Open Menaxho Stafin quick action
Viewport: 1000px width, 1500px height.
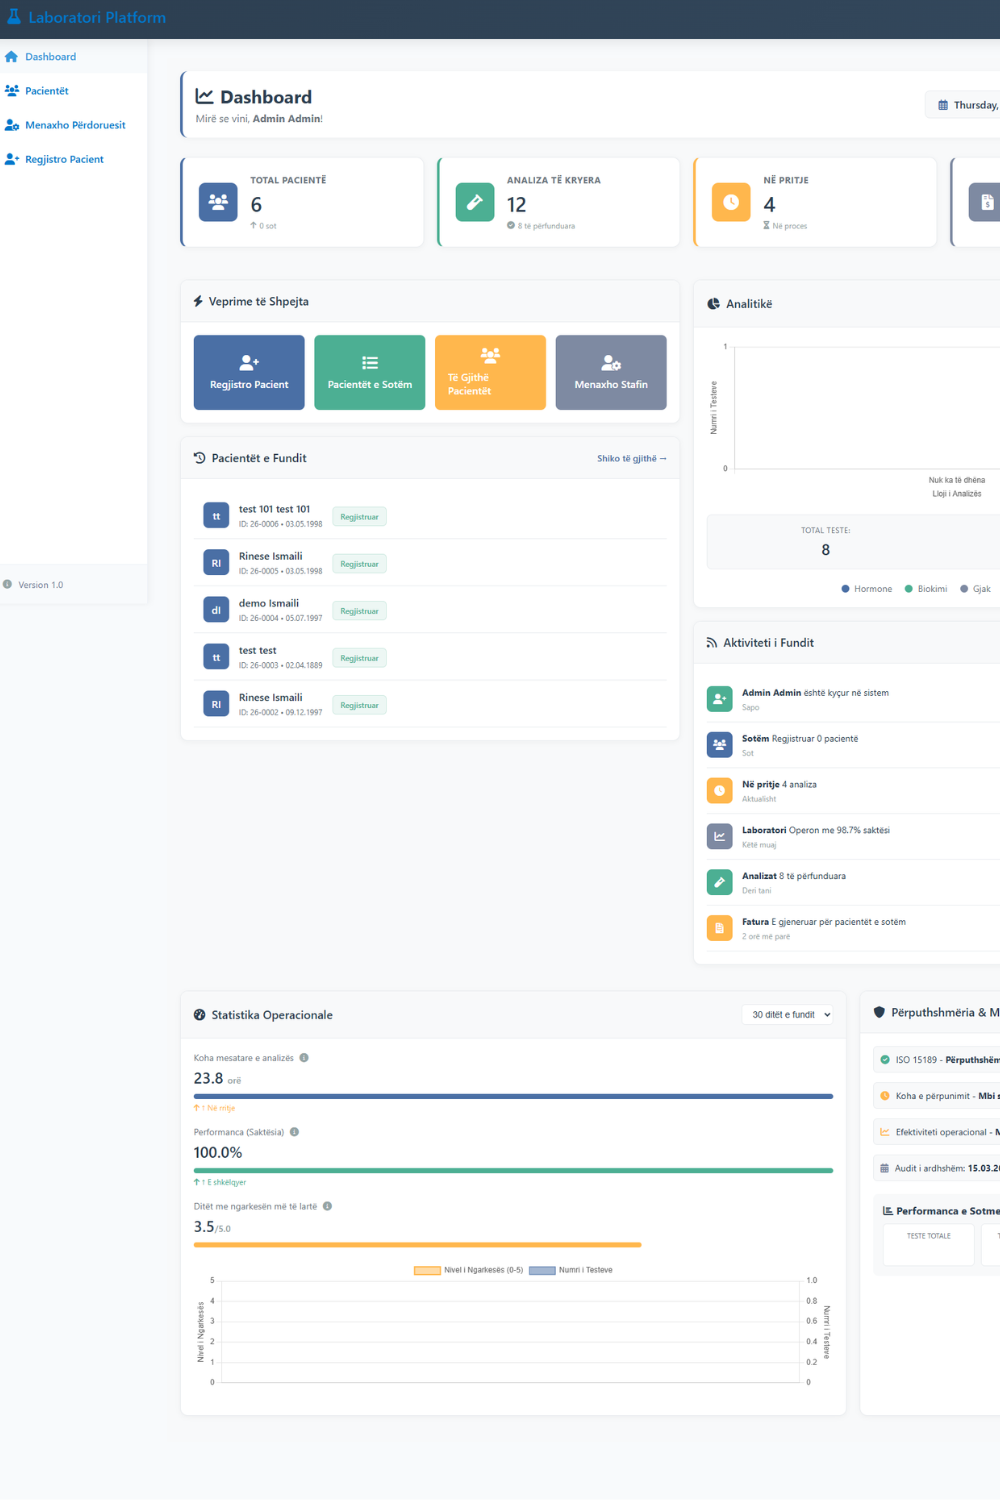(x=611, y=372)
